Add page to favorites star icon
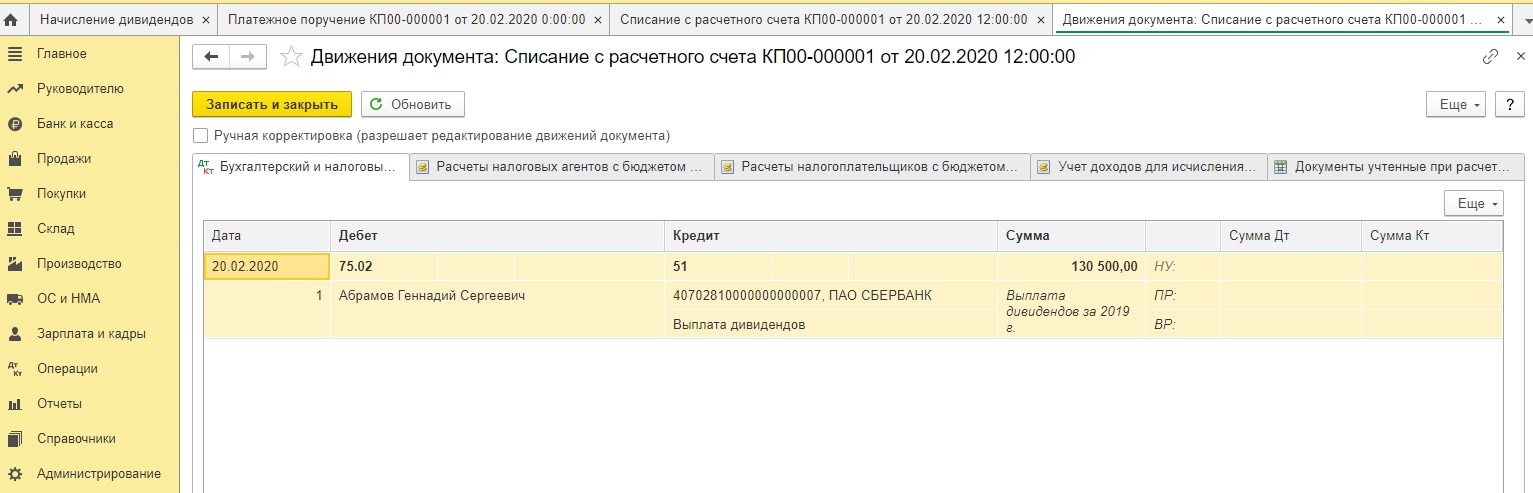The height and width of the screenshot is (493, 1533). [291, 57]
